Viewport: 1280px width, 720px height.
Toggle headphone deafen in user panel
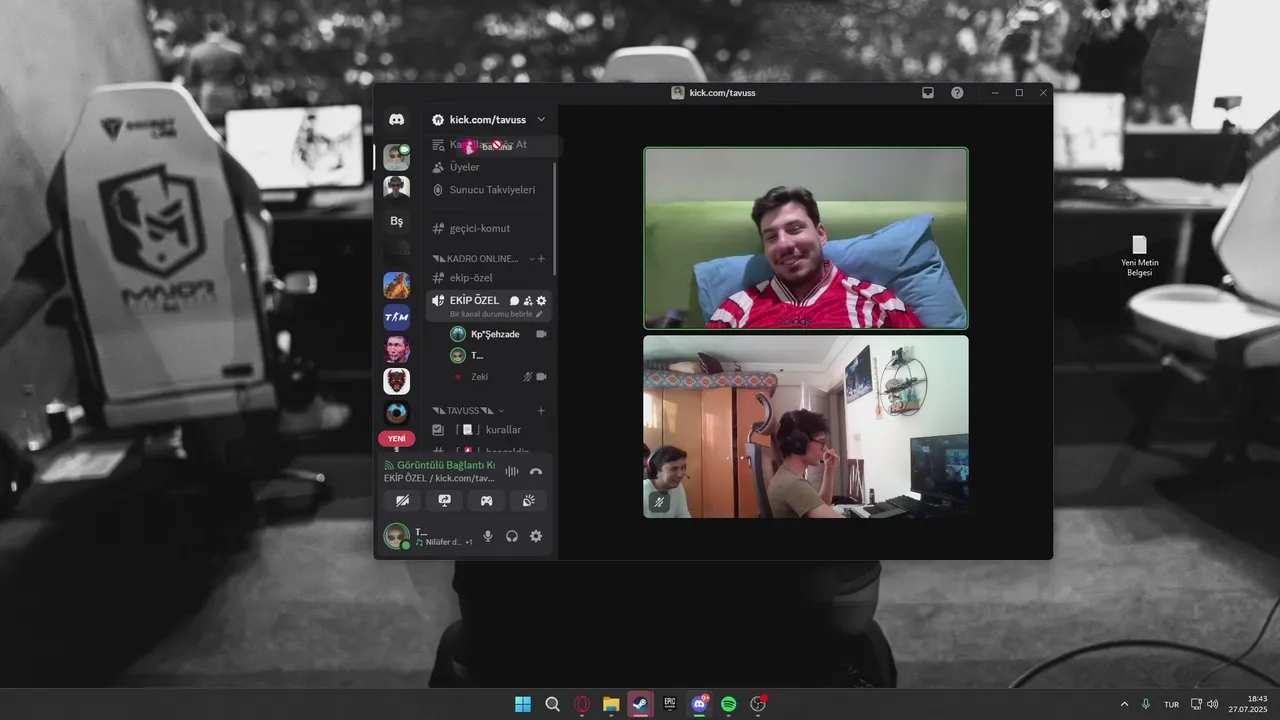(512, 536)
